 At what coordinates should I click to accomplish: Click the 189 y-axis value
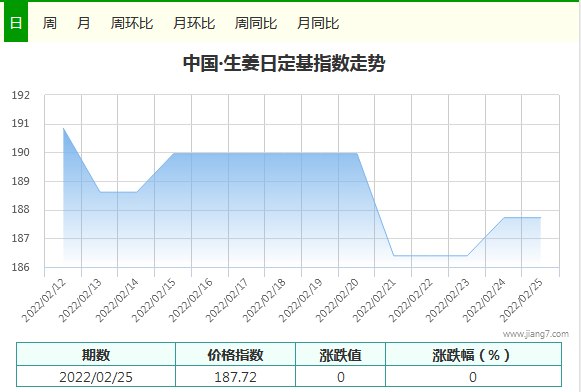point(20,181)
